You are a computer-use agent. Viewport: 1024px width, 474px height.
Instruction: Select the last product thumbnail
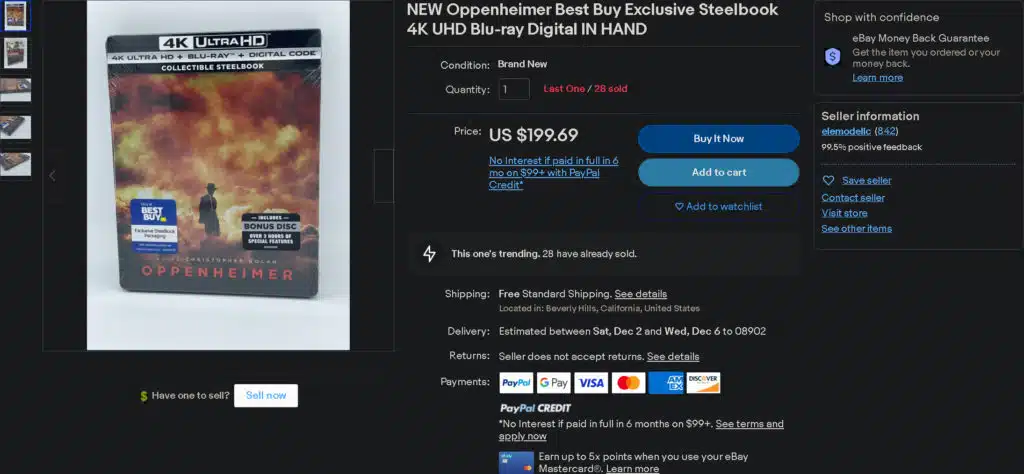point(16,165)
